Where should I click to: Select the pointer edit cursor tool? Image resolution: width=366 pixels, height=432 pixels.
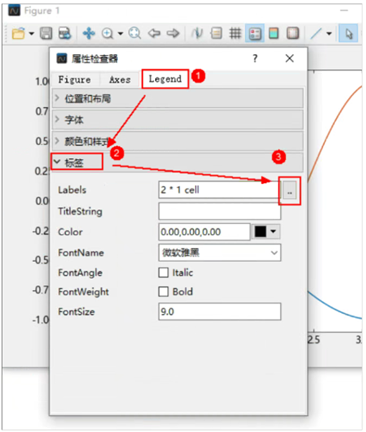tap(349, 33)
